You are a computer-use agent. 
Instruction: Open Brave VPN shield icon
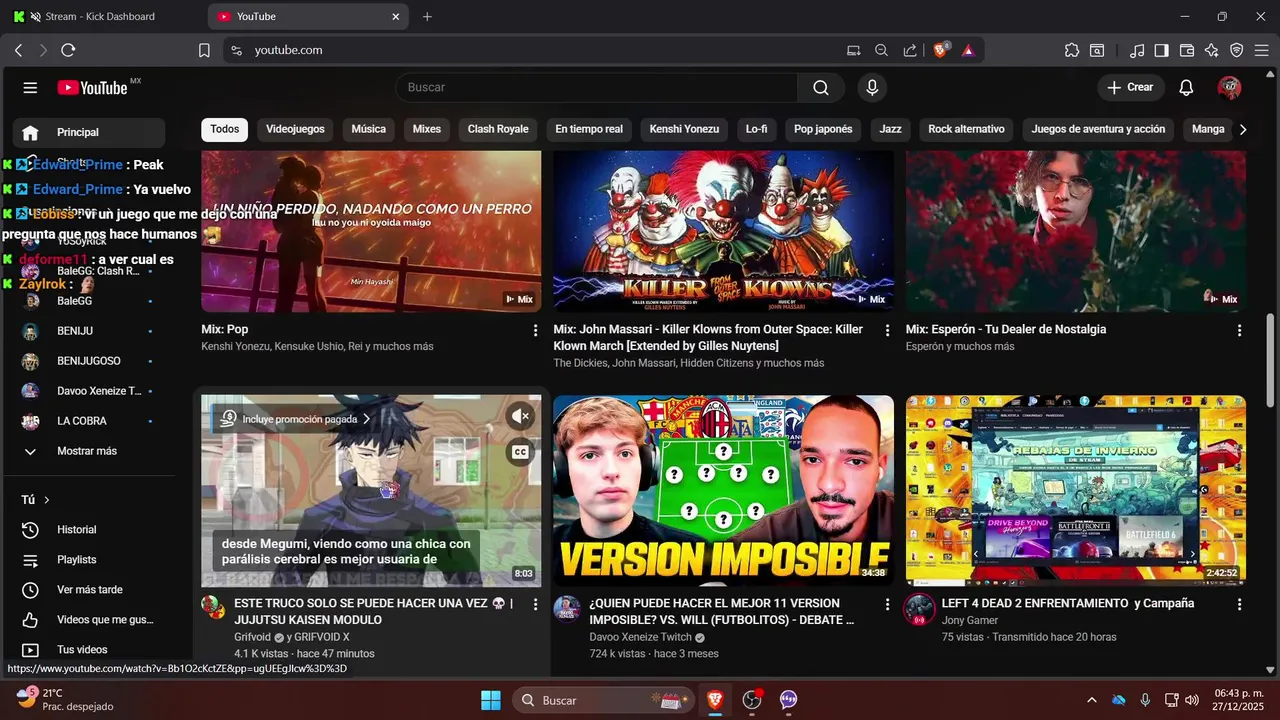tap(1236, 50)
